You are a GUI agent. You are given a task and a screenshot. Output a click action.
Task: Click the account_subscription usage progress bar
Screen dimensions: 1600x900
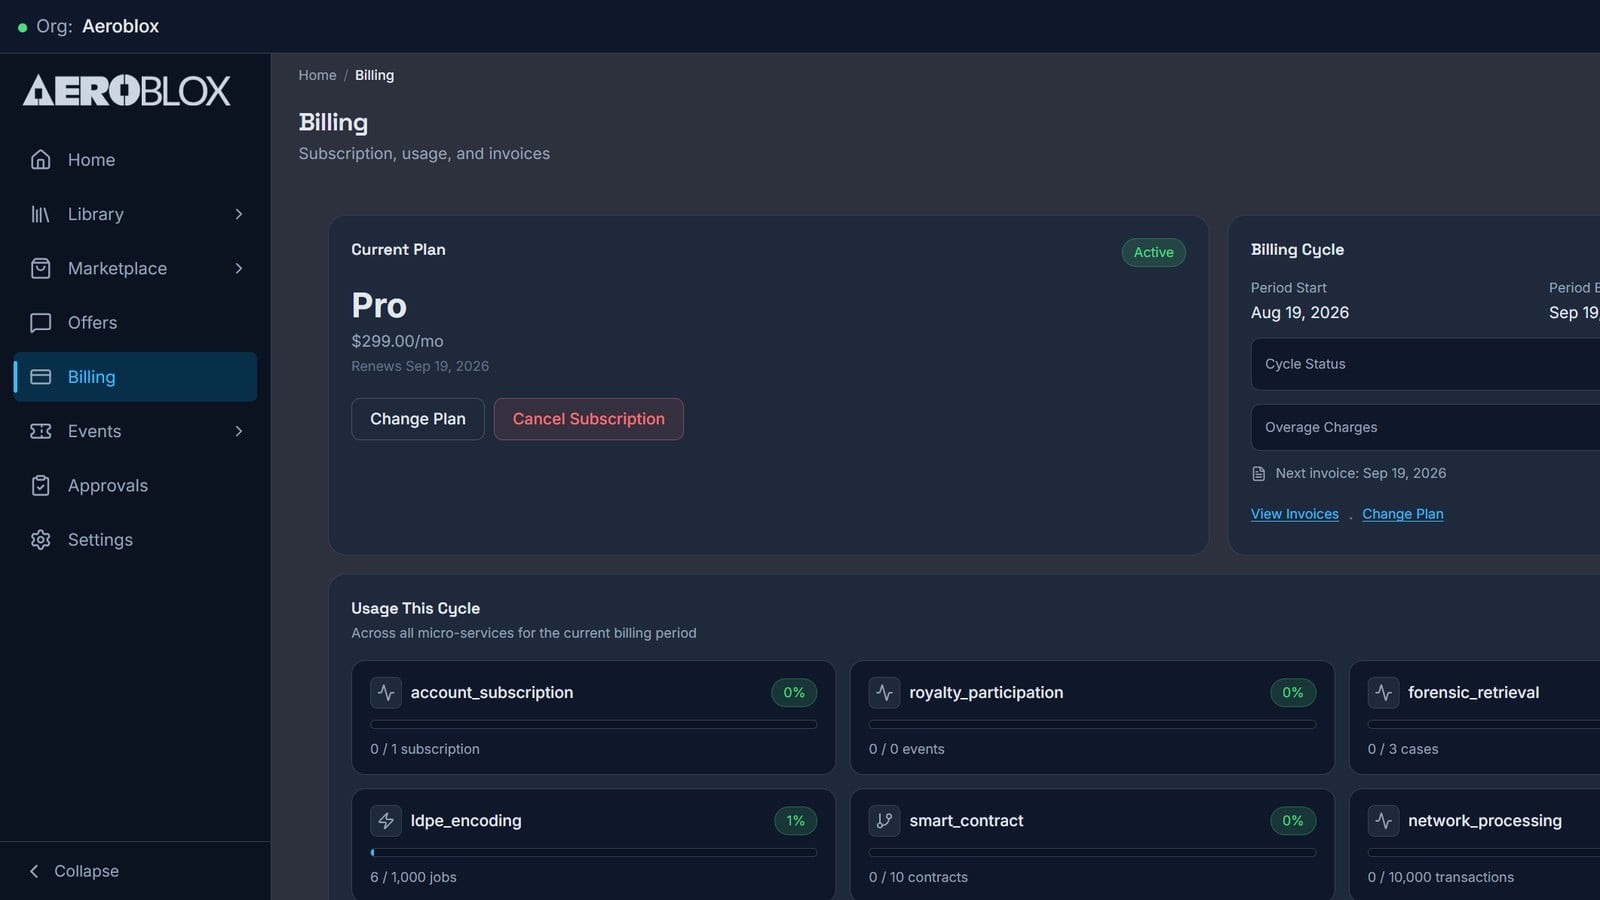593,725
